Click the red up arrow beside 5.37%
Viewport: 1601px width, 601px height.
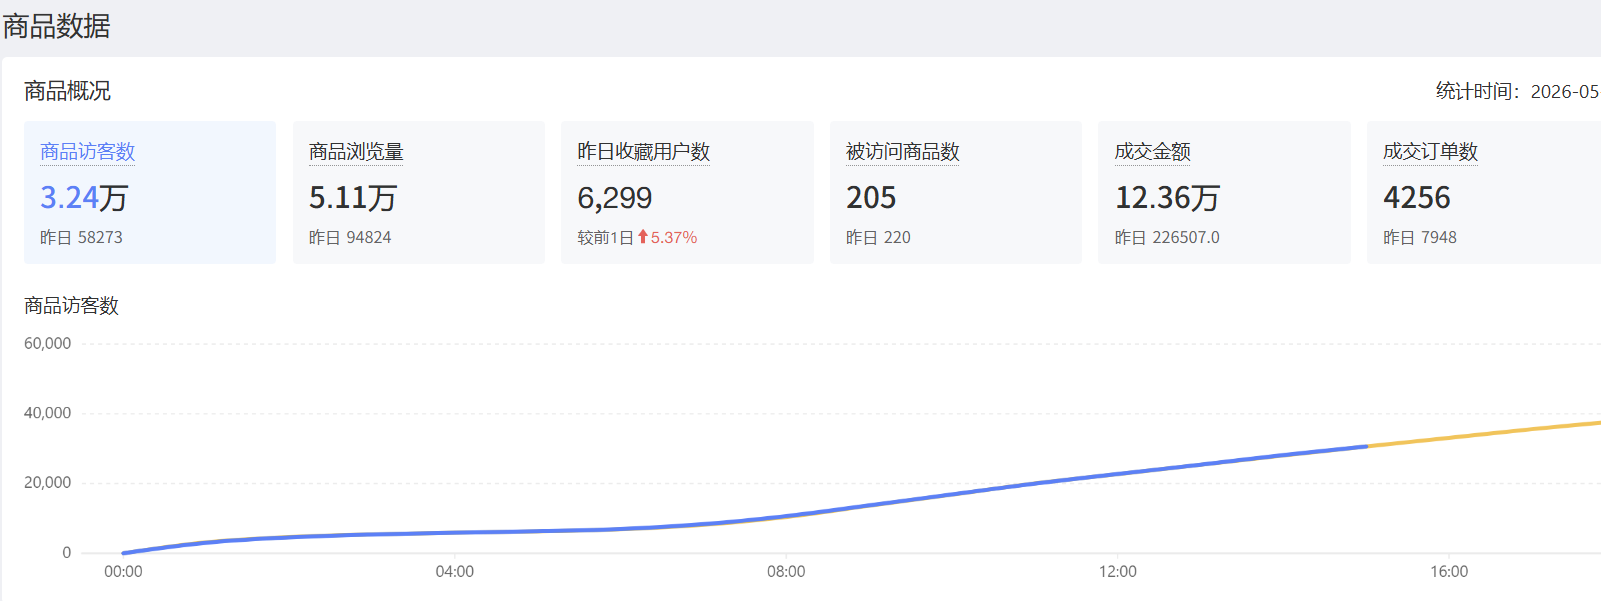643,237
